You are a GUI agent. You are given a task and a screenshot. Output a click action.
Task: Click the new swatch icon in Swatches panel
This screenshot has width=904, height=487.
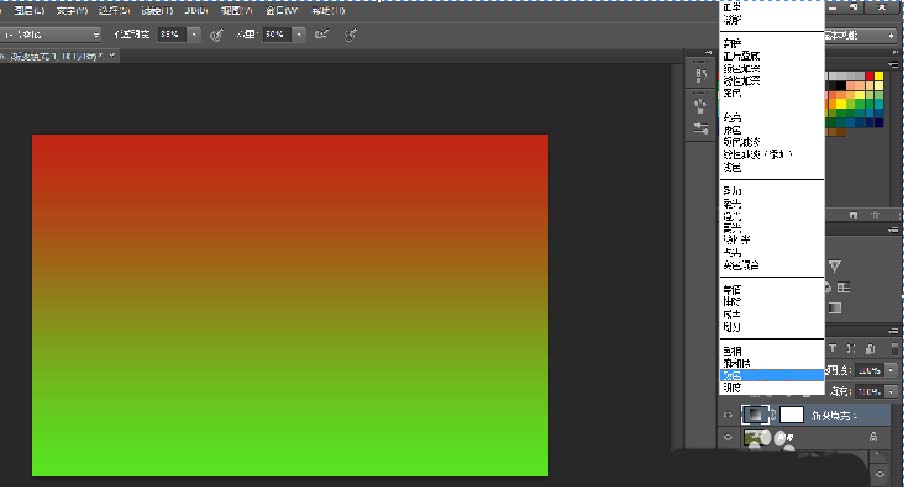pos(852,214)
